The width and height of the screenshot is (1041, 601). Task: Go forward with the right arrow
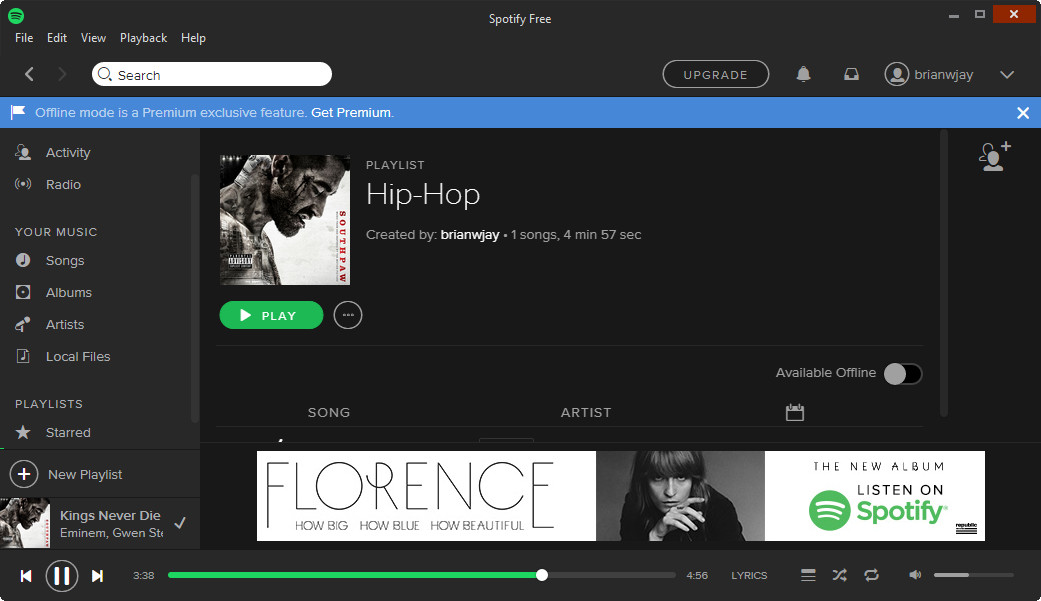62,74
